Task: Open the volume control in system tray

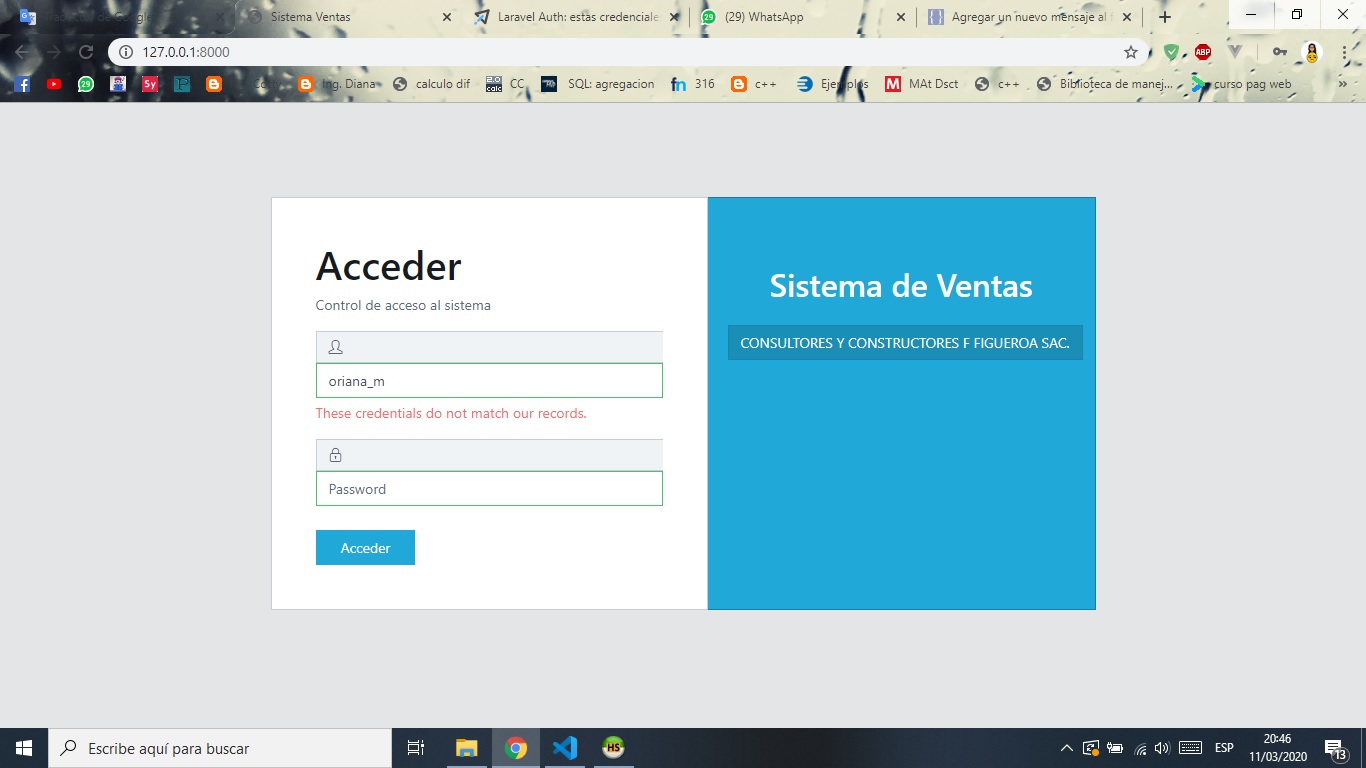Action: pos(1161,748)
